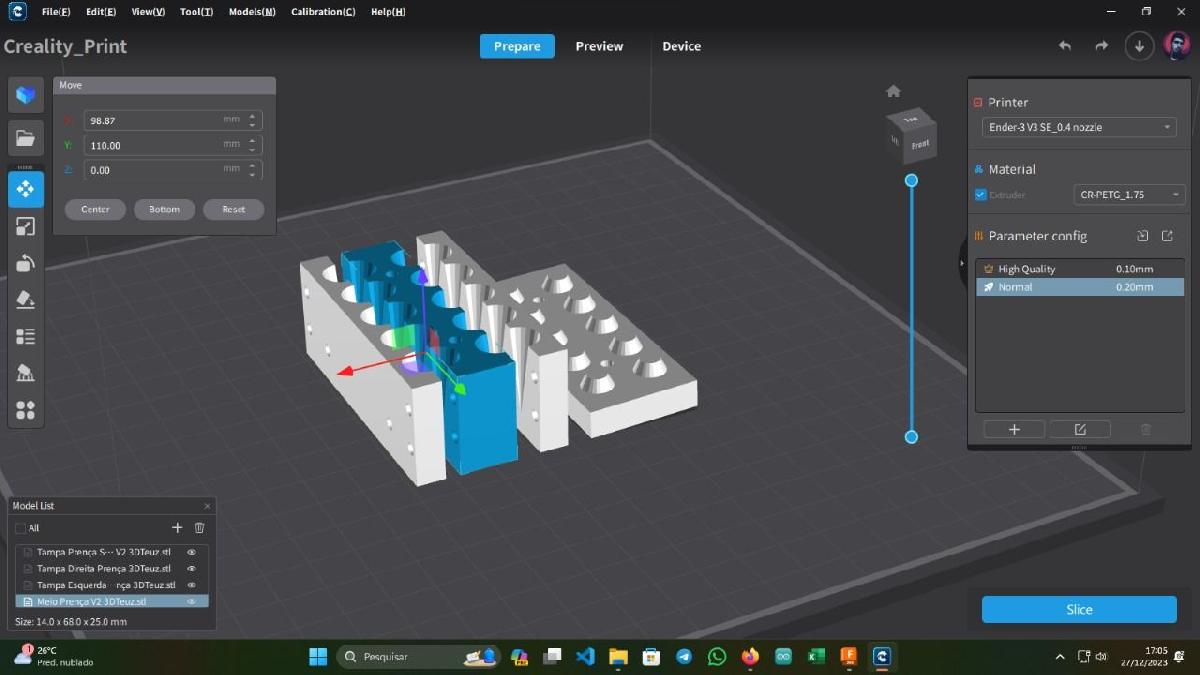Select the Scale tool

25,226
